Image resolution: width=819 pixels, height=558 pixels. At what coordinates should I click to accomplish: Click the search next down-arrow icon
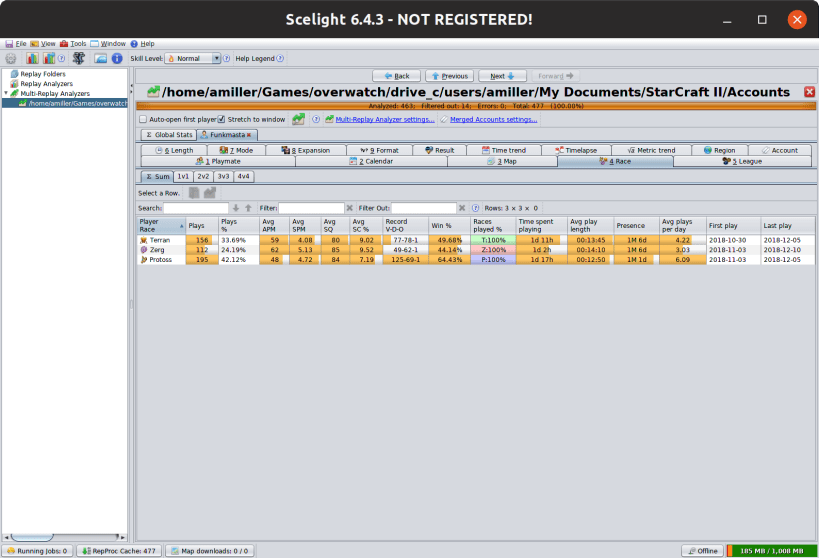coord(236,208)
